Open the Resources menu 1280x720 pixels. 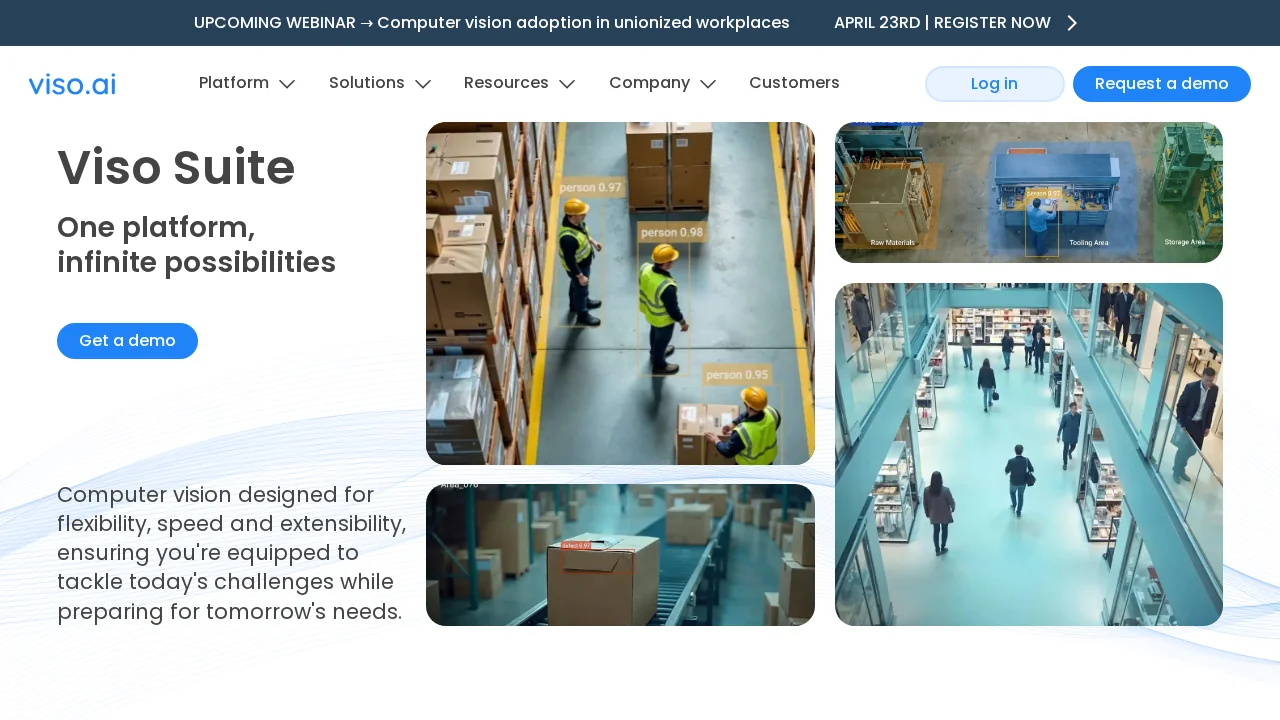click(x=506, y=83)
